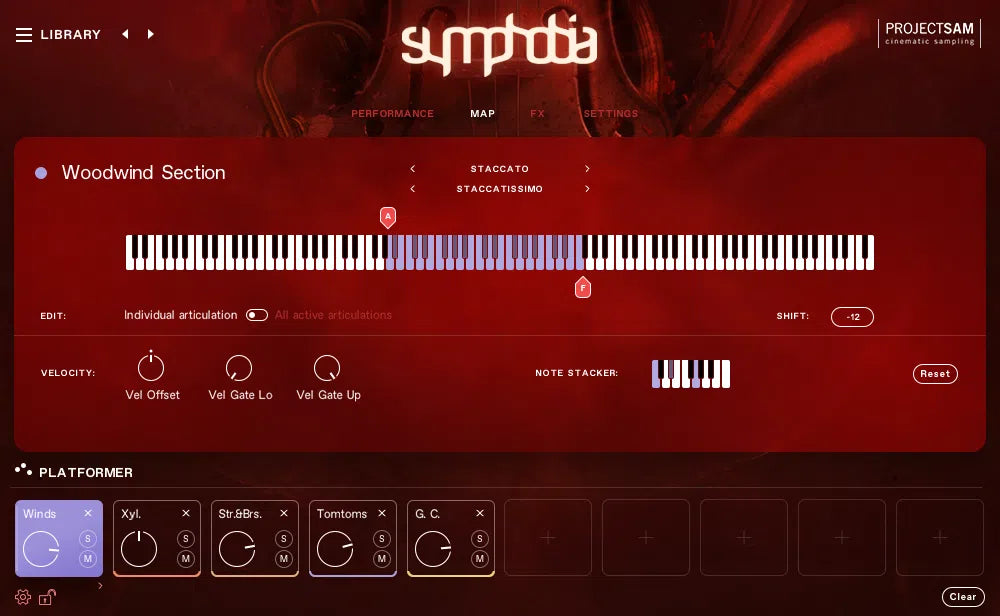Click the left arrow beside LIBRARY
Image resolution: width=1000 pixels, height=616 pixels.
[125, 34]
